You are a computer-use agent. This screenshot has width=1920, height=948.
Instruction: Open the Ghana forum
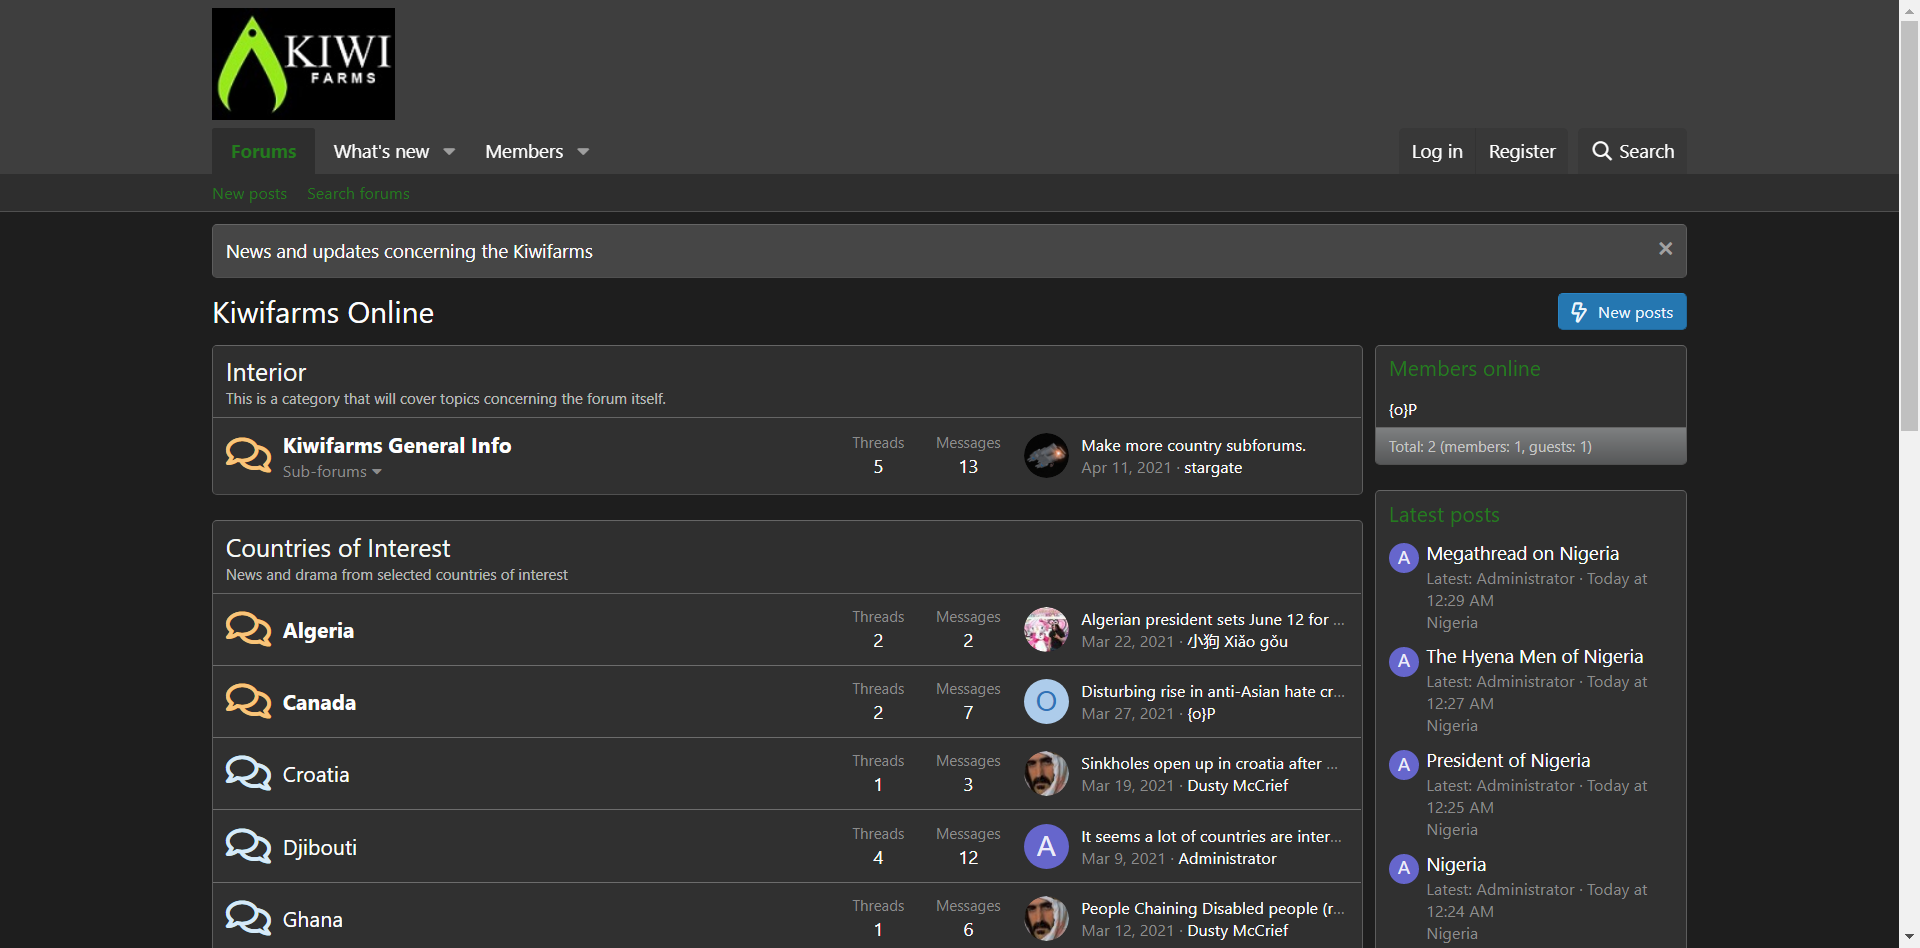[313, 920]
